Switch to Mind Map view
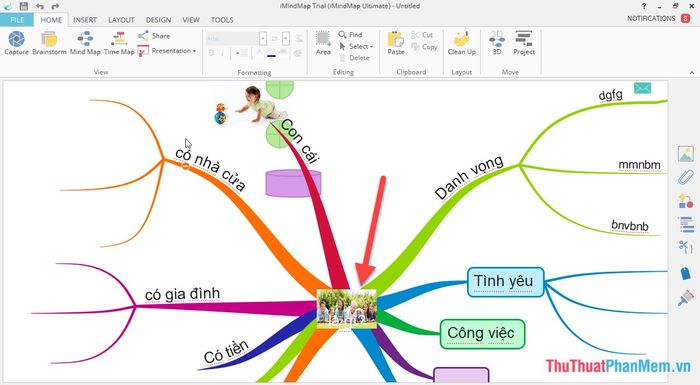 pyautogui.click(x=85, y=43)
